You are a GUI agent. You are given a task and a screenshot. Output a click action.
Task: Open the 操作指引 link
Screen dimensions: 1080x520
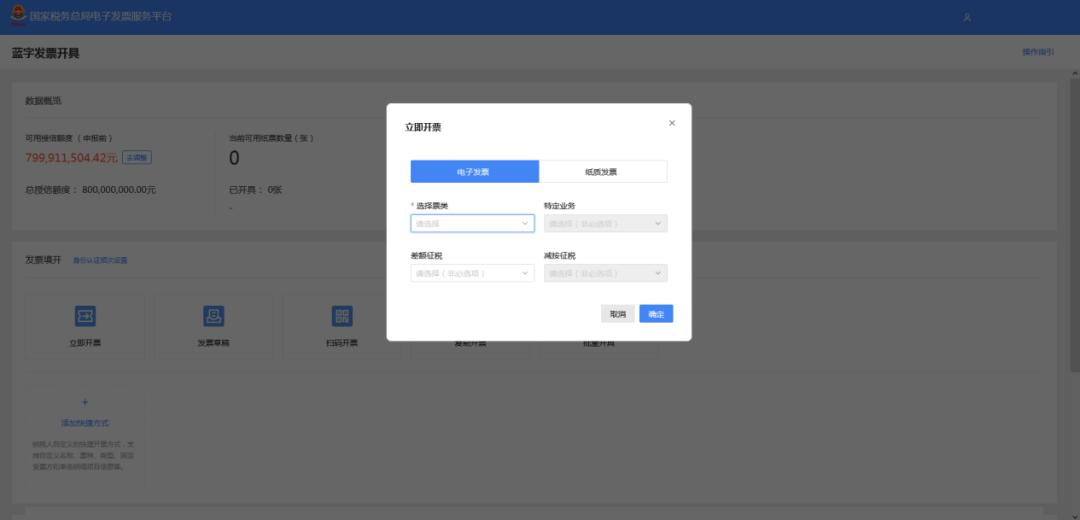coord(1038,52)
